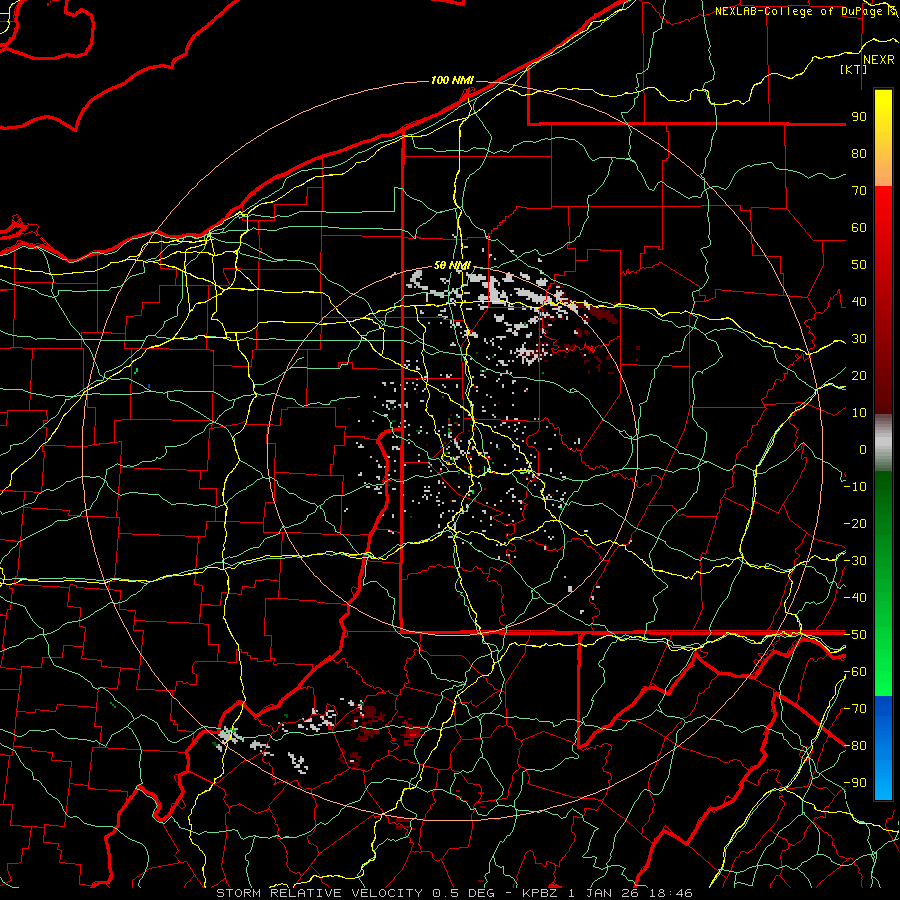
Task: Click the -80 value on the velocity scale
Action: click(x=855, y=746)
